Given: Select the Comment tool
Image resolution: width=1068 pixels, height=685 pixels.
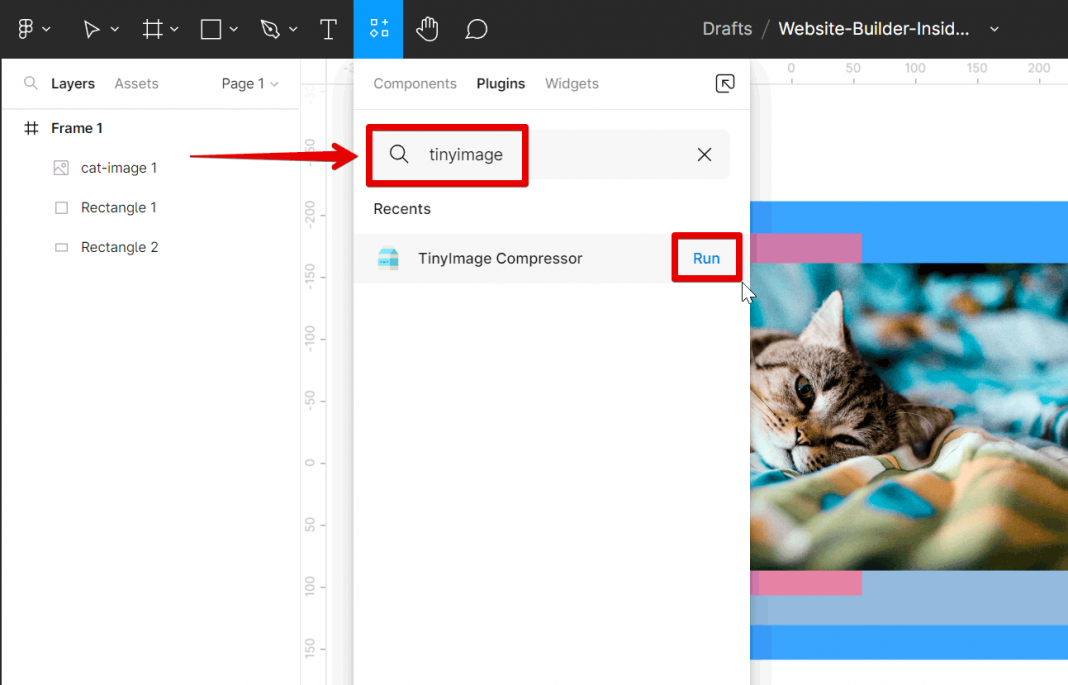Looking at the screenshot, I should 476,29.
